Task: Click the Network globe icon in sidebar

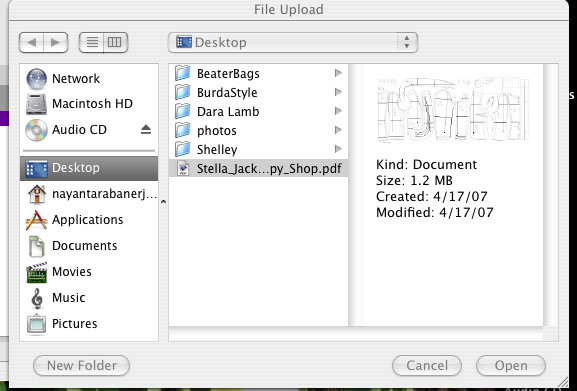Action: (x=36, y=79)
